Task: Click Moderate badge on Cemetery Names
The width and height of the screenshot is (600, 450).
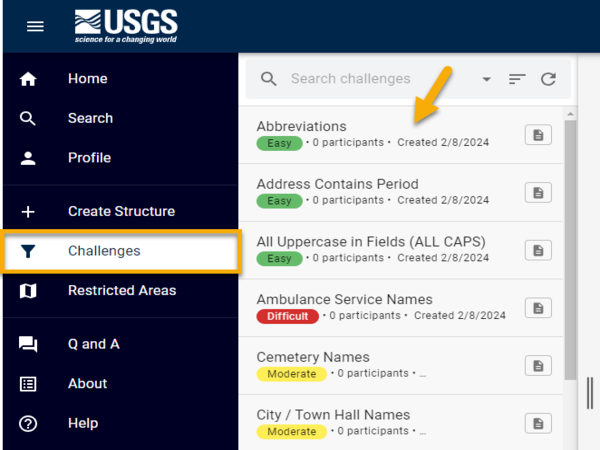Action: (292, 374)
